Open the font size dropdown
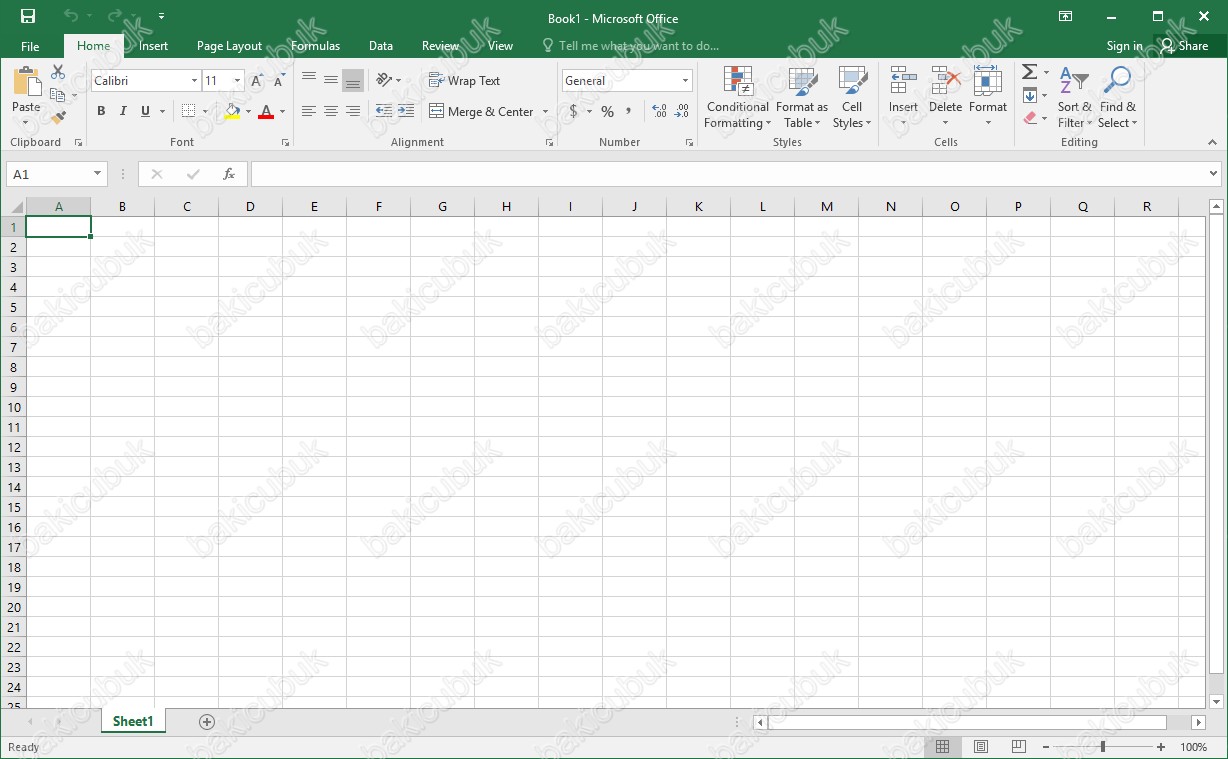1228x759 pixels. [237, 81]
